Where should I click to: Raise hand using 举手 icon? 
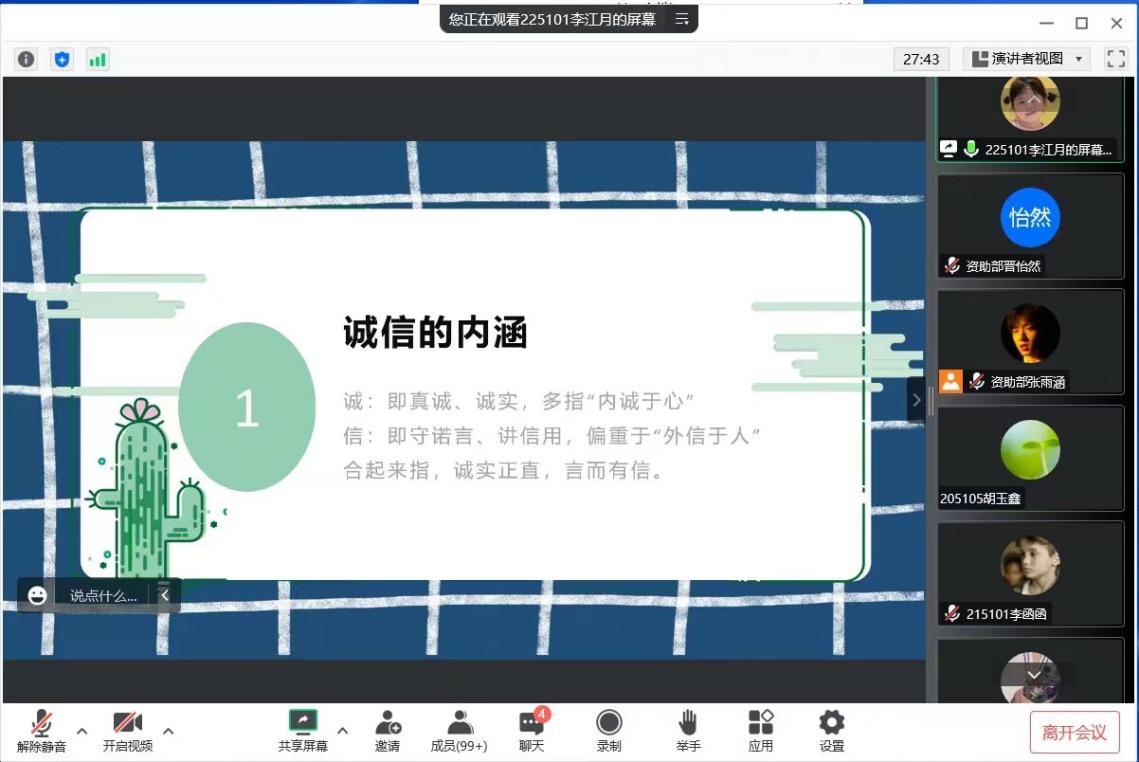tap(688, 730)
